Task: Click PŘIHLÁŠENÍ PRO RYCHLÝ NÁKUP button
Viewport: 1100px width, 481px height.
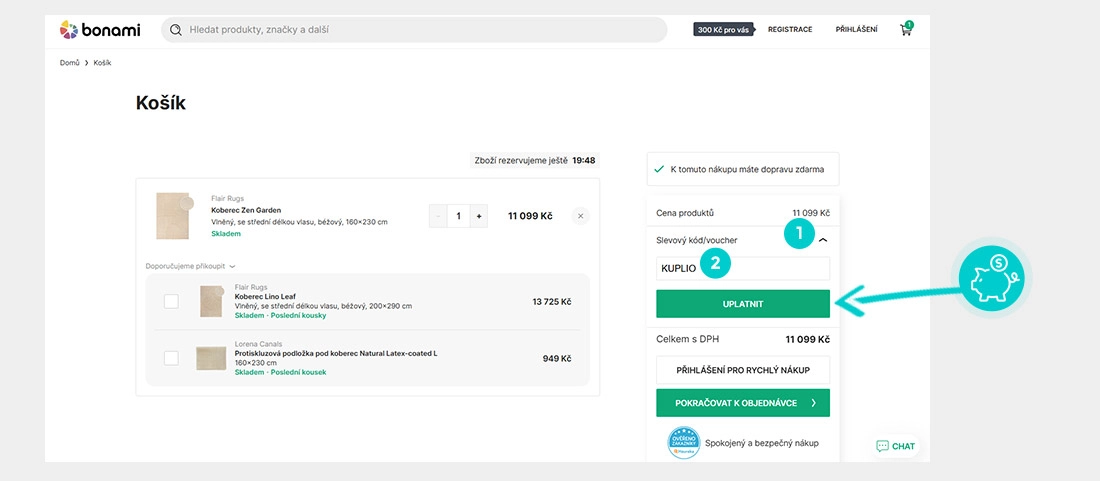Action: click(x=743, y=370)
